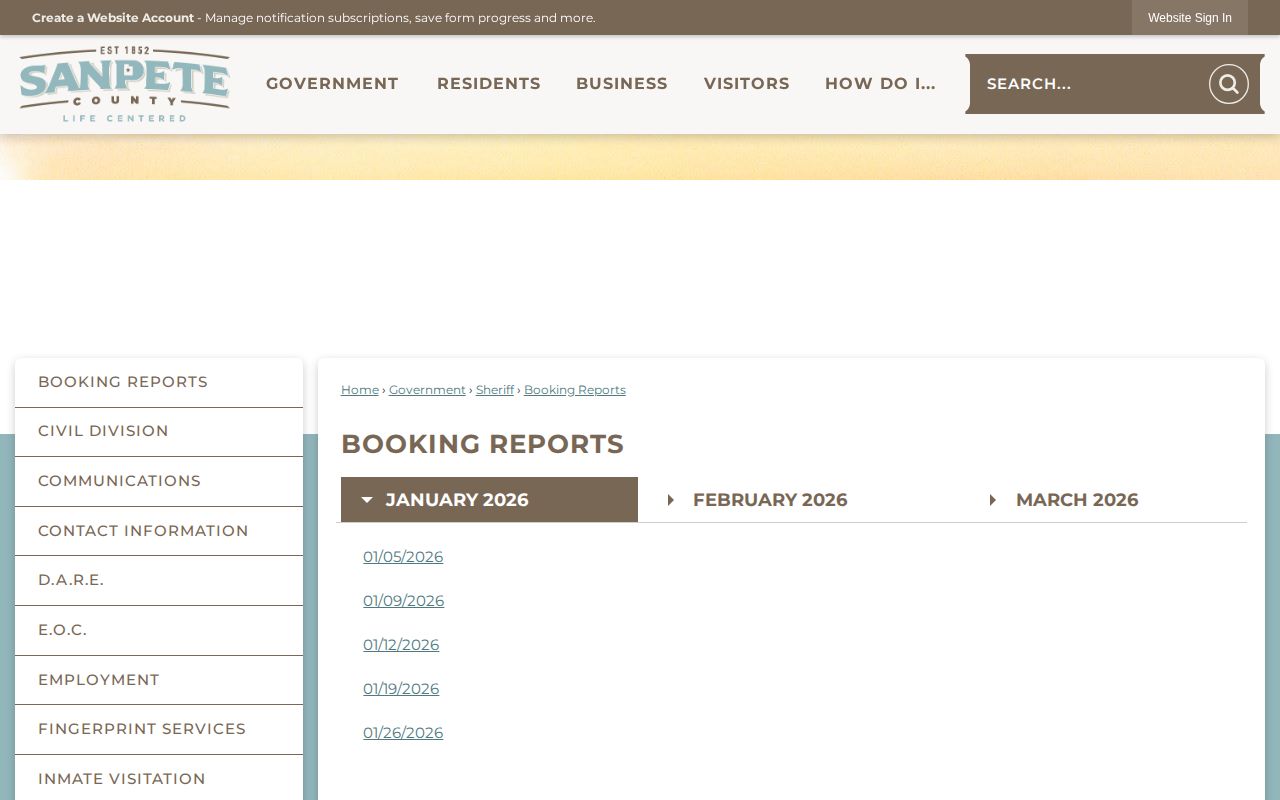Collapse the January 2026 section
Screen dimensions: 1280x800
click(x=489, y=500)
